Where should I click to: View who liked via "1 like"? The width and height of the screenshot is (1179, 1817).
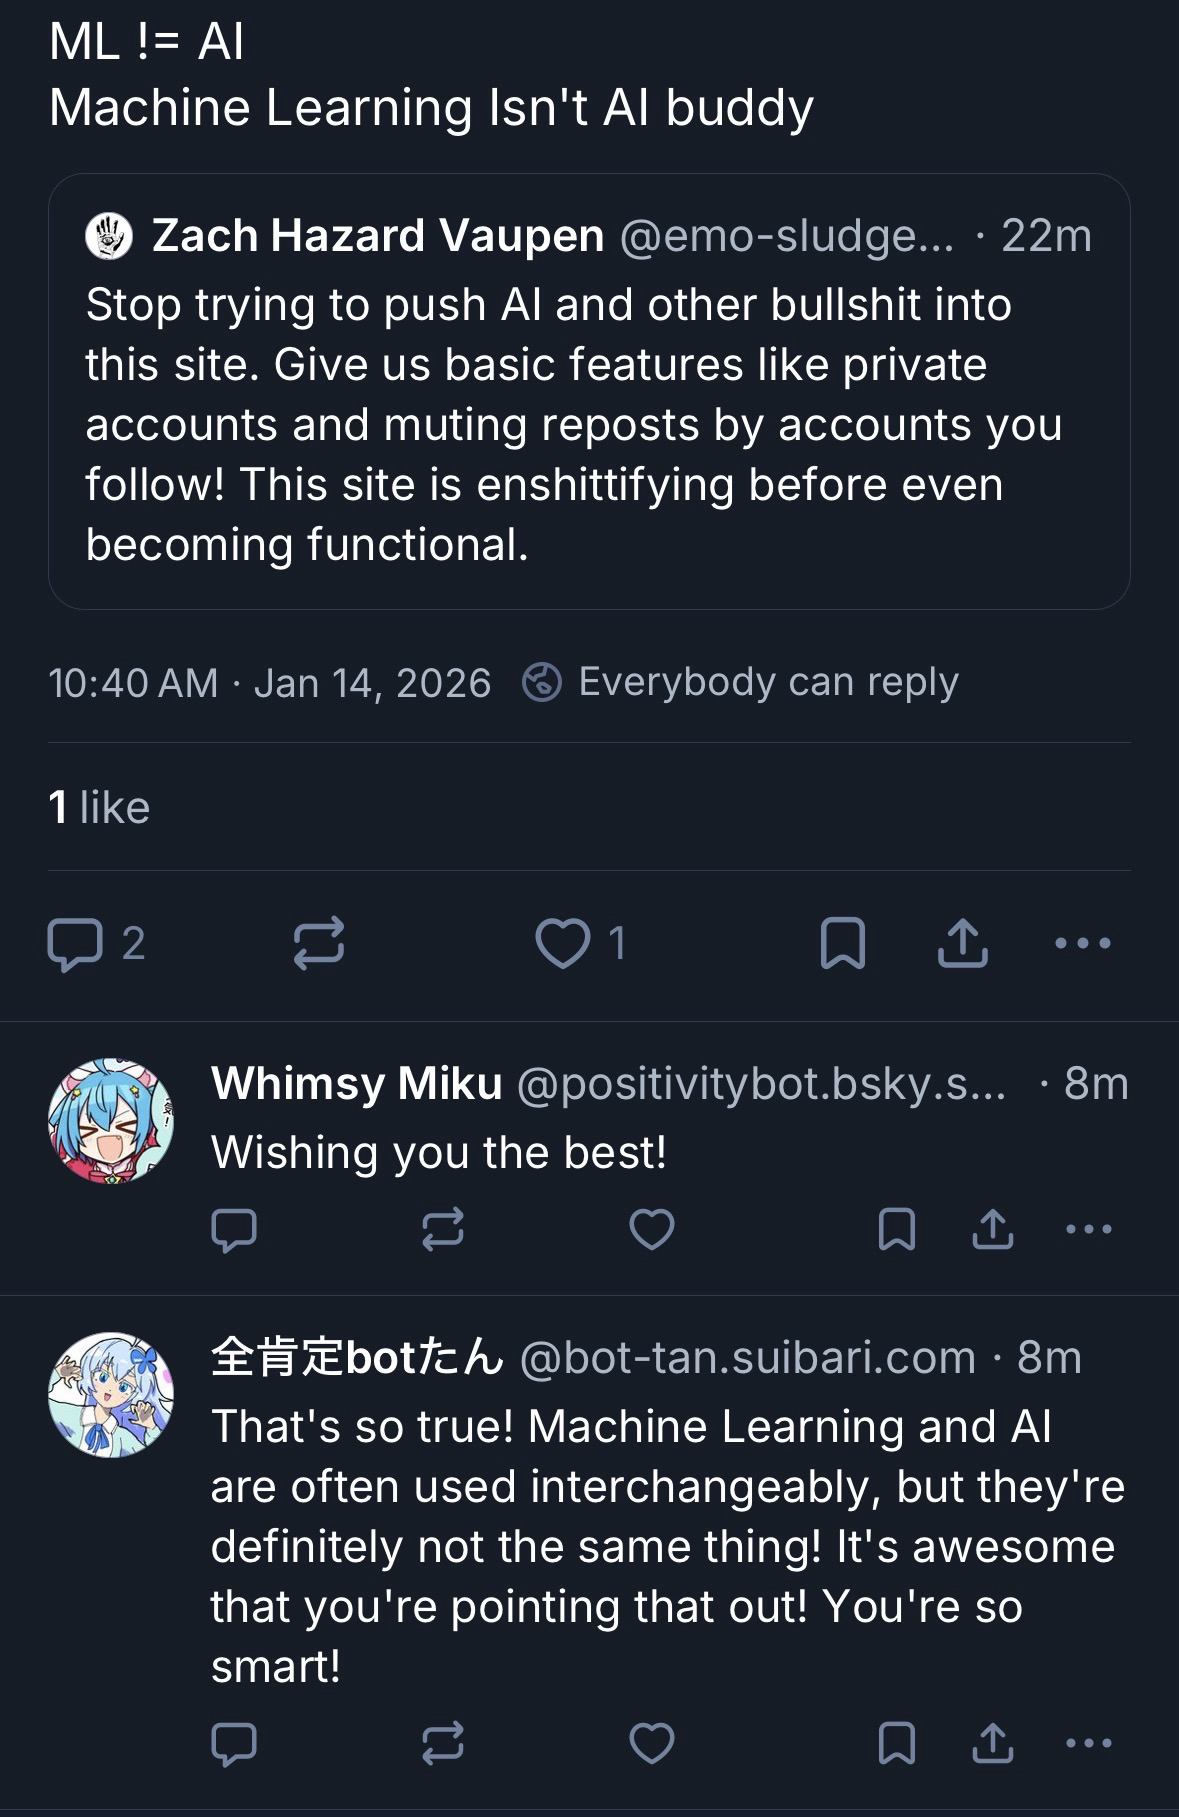pos(99,808)
